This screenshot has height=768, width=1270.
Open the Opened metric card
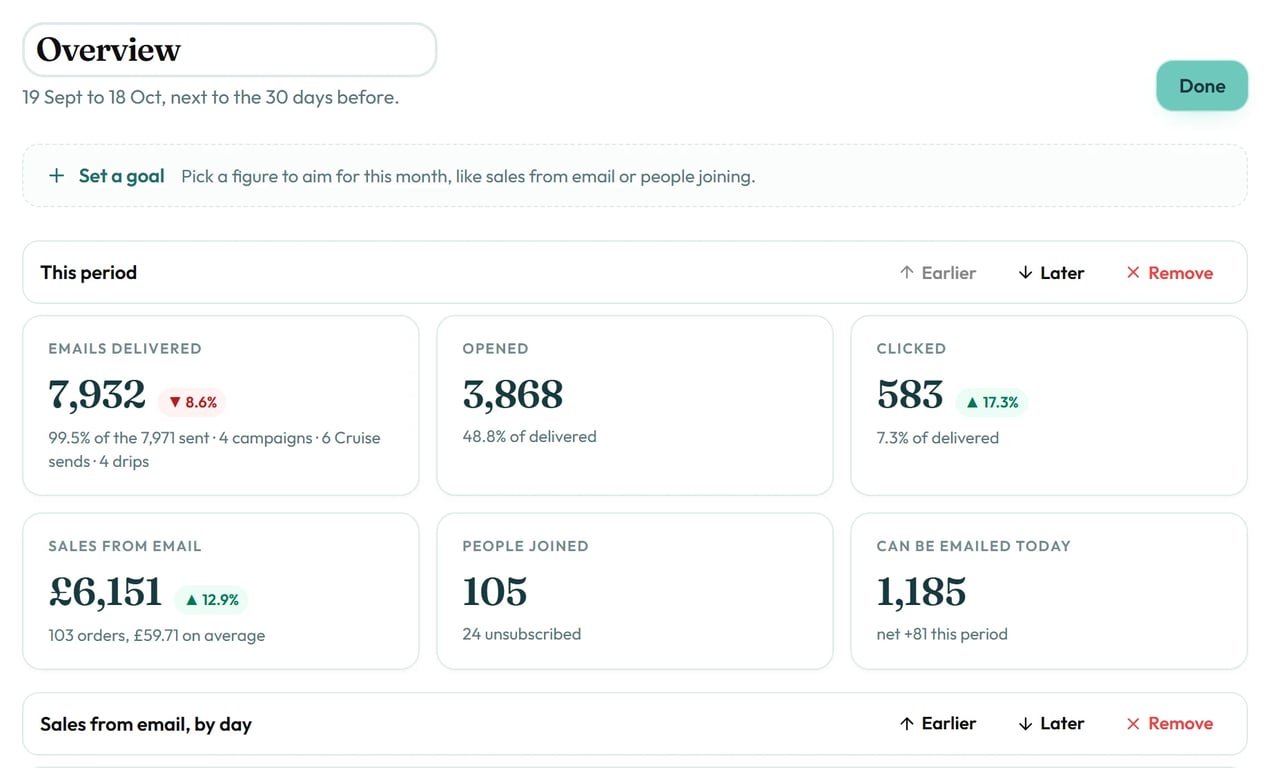point(635,406)
